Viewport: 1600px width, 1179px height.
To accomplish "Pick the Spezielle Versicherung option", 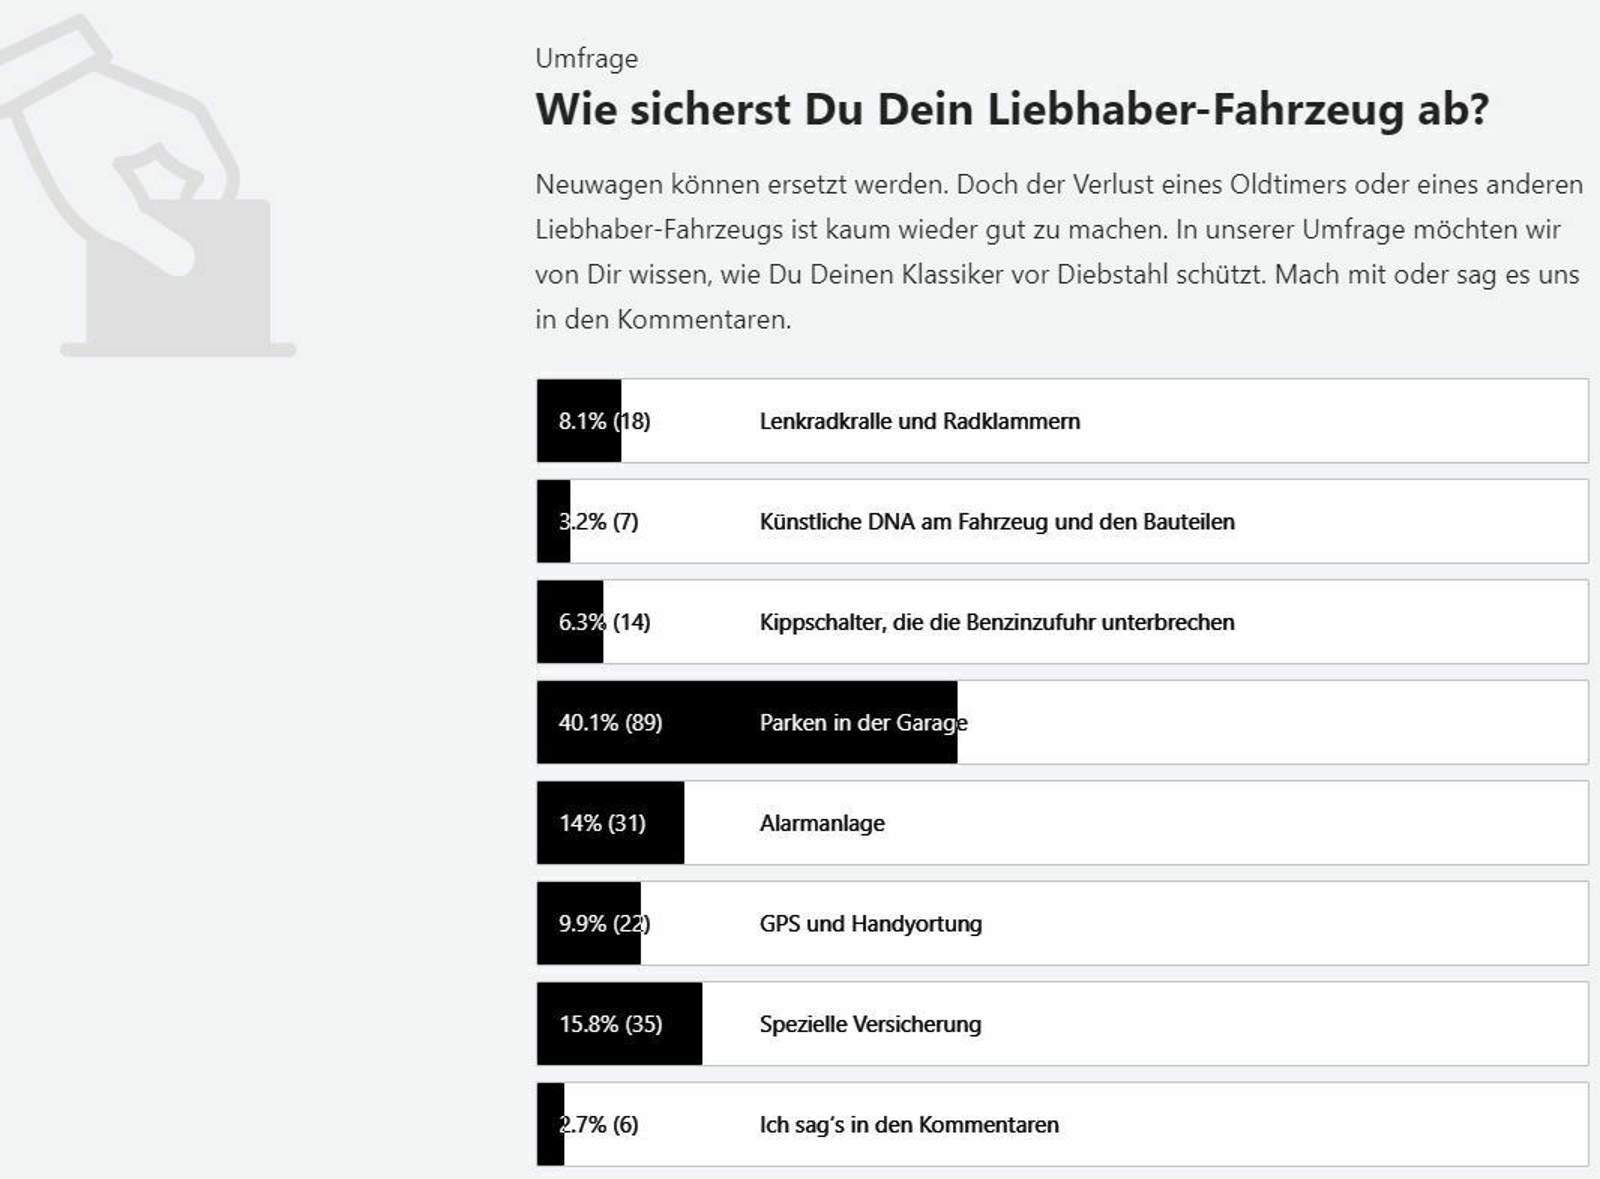I will 870,1024.
